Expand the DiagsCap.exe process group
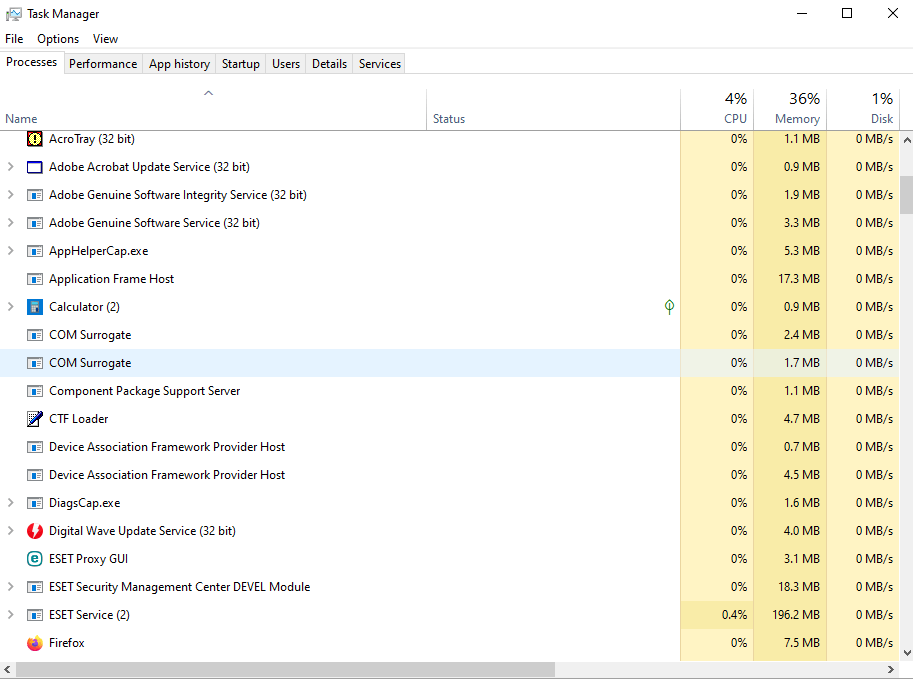This screenshot has height=682, width=913. pyautogui.click(x=10, y=502)
